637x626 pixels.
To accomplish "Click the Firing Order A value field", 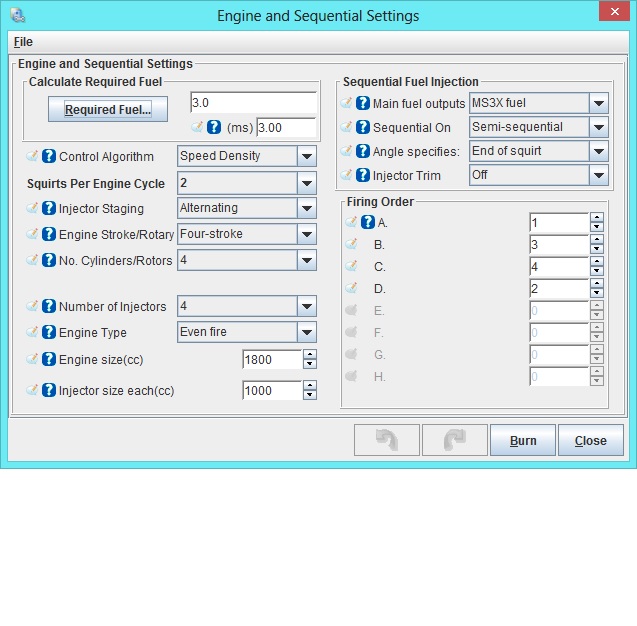I will (559, 222).
